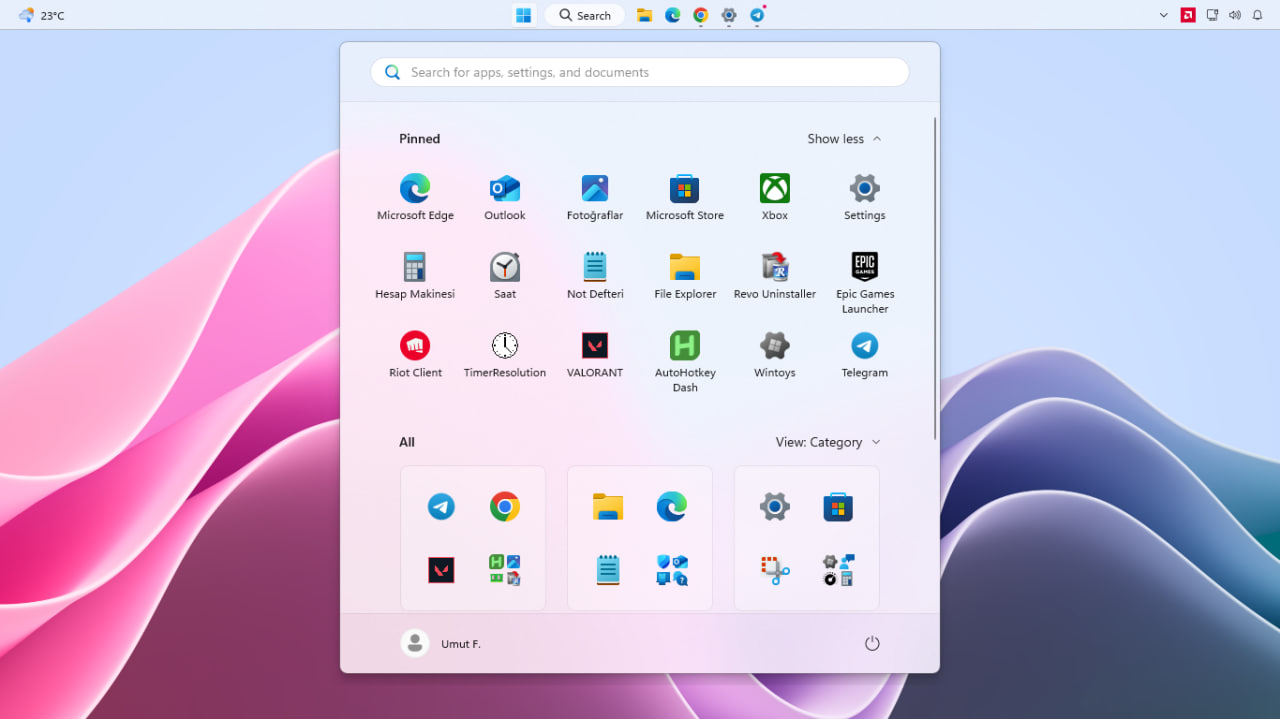1280x719 pixels.
Task: Open Settings in the third category group
Action: click(775, 507)
